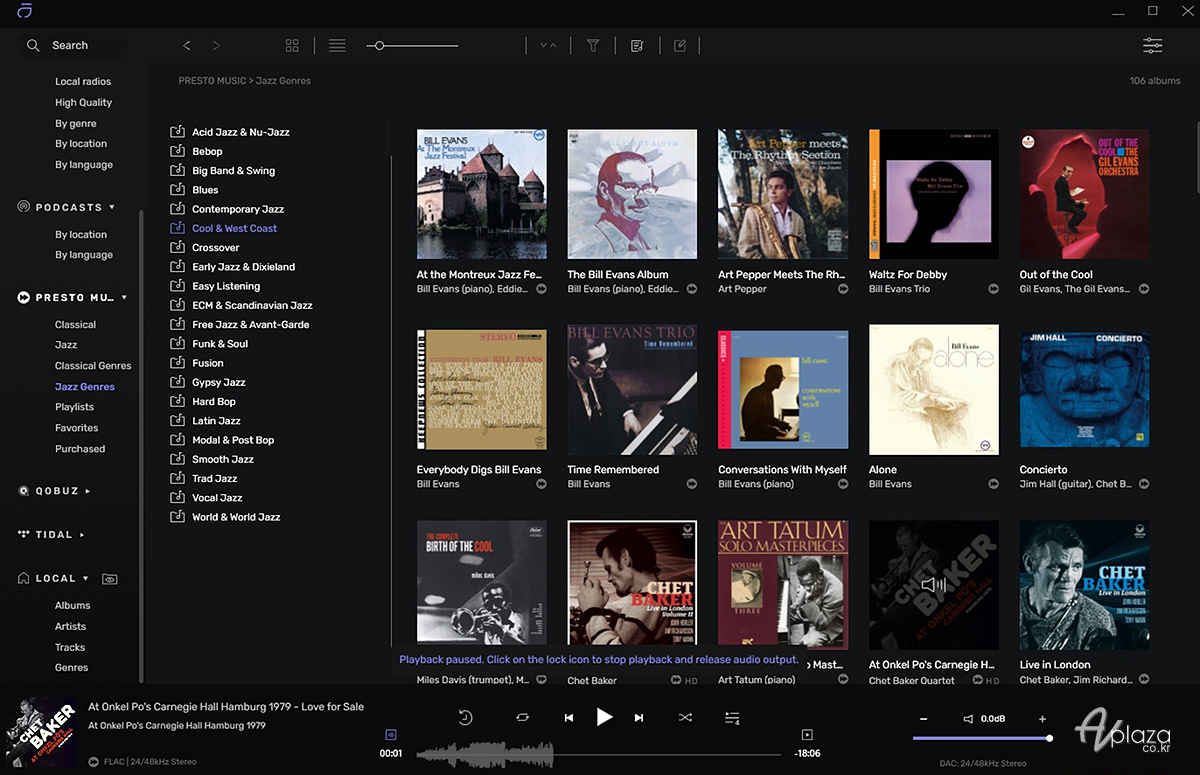Go back with the left arrow button
1200x775 pixels.
click(x=187, y=45)
